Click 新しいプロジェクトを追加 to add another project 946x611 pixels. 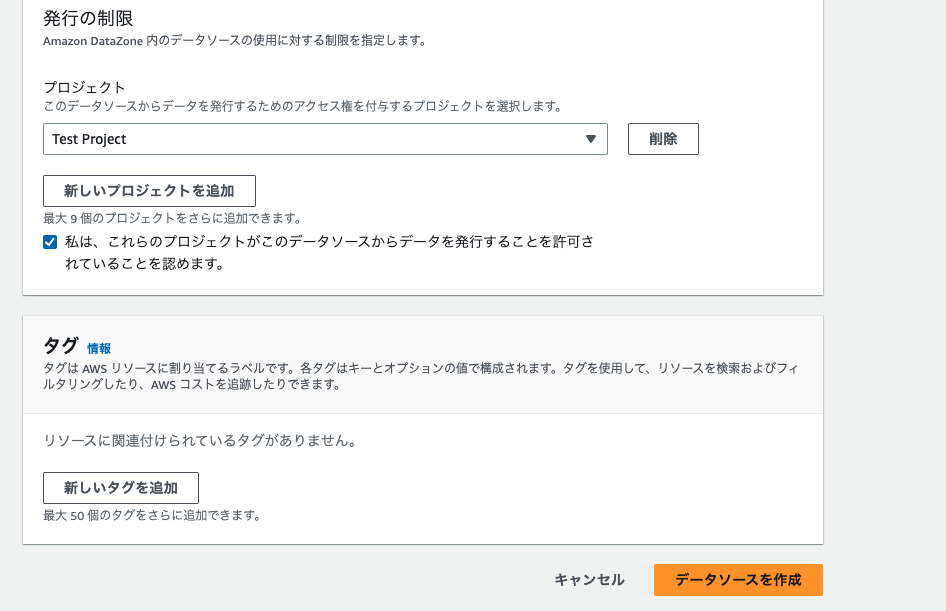[x=148, y=190]
